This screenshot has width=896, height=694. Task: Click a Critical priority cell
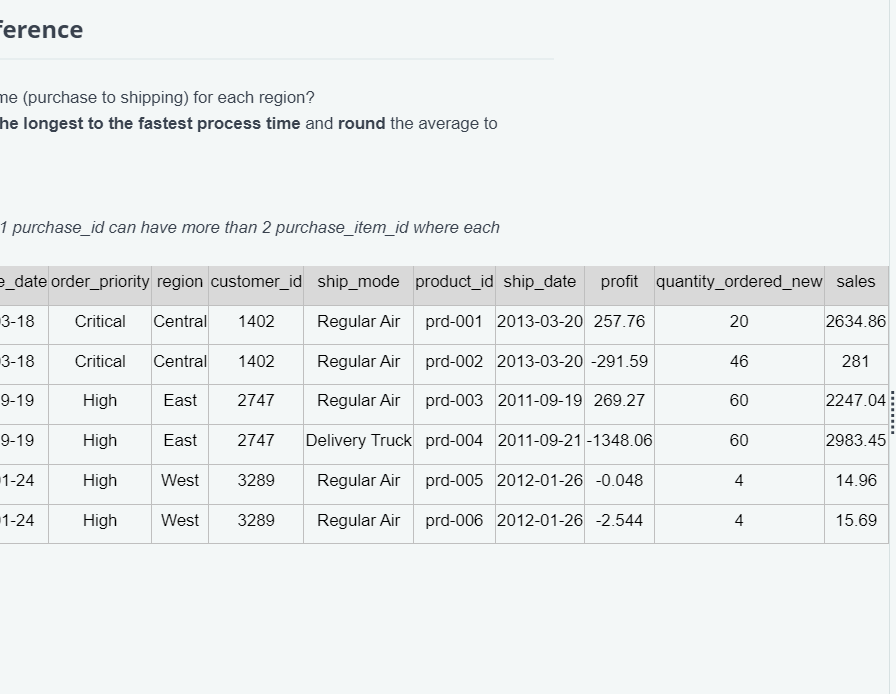coord(100,322)
